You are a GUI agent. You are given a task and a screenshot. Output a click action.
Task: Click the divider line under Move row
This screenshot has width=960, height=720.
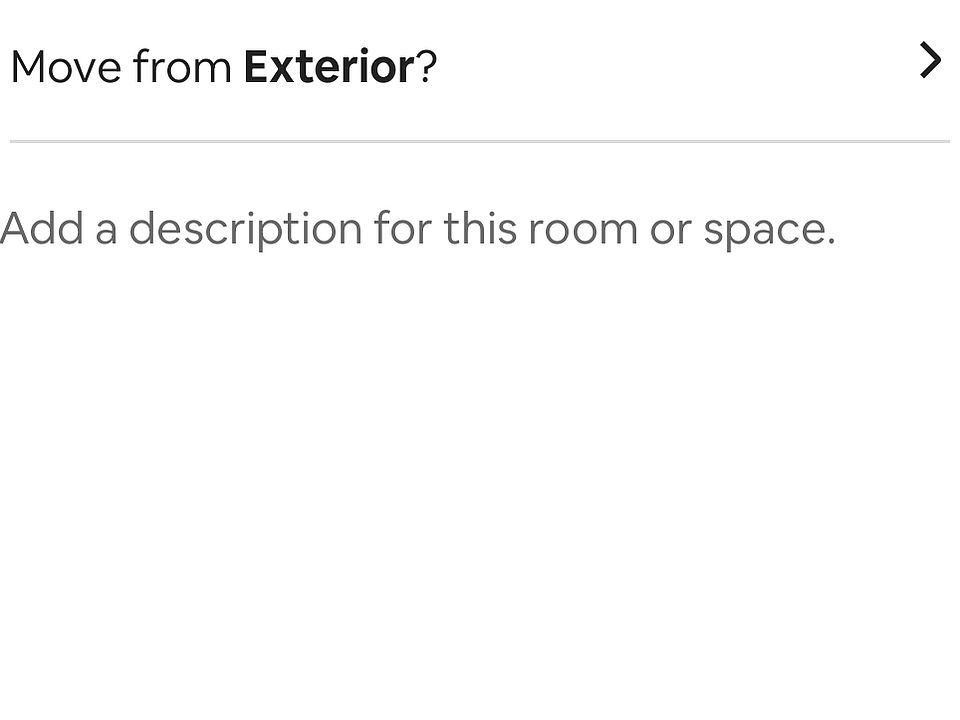[480, 141]
